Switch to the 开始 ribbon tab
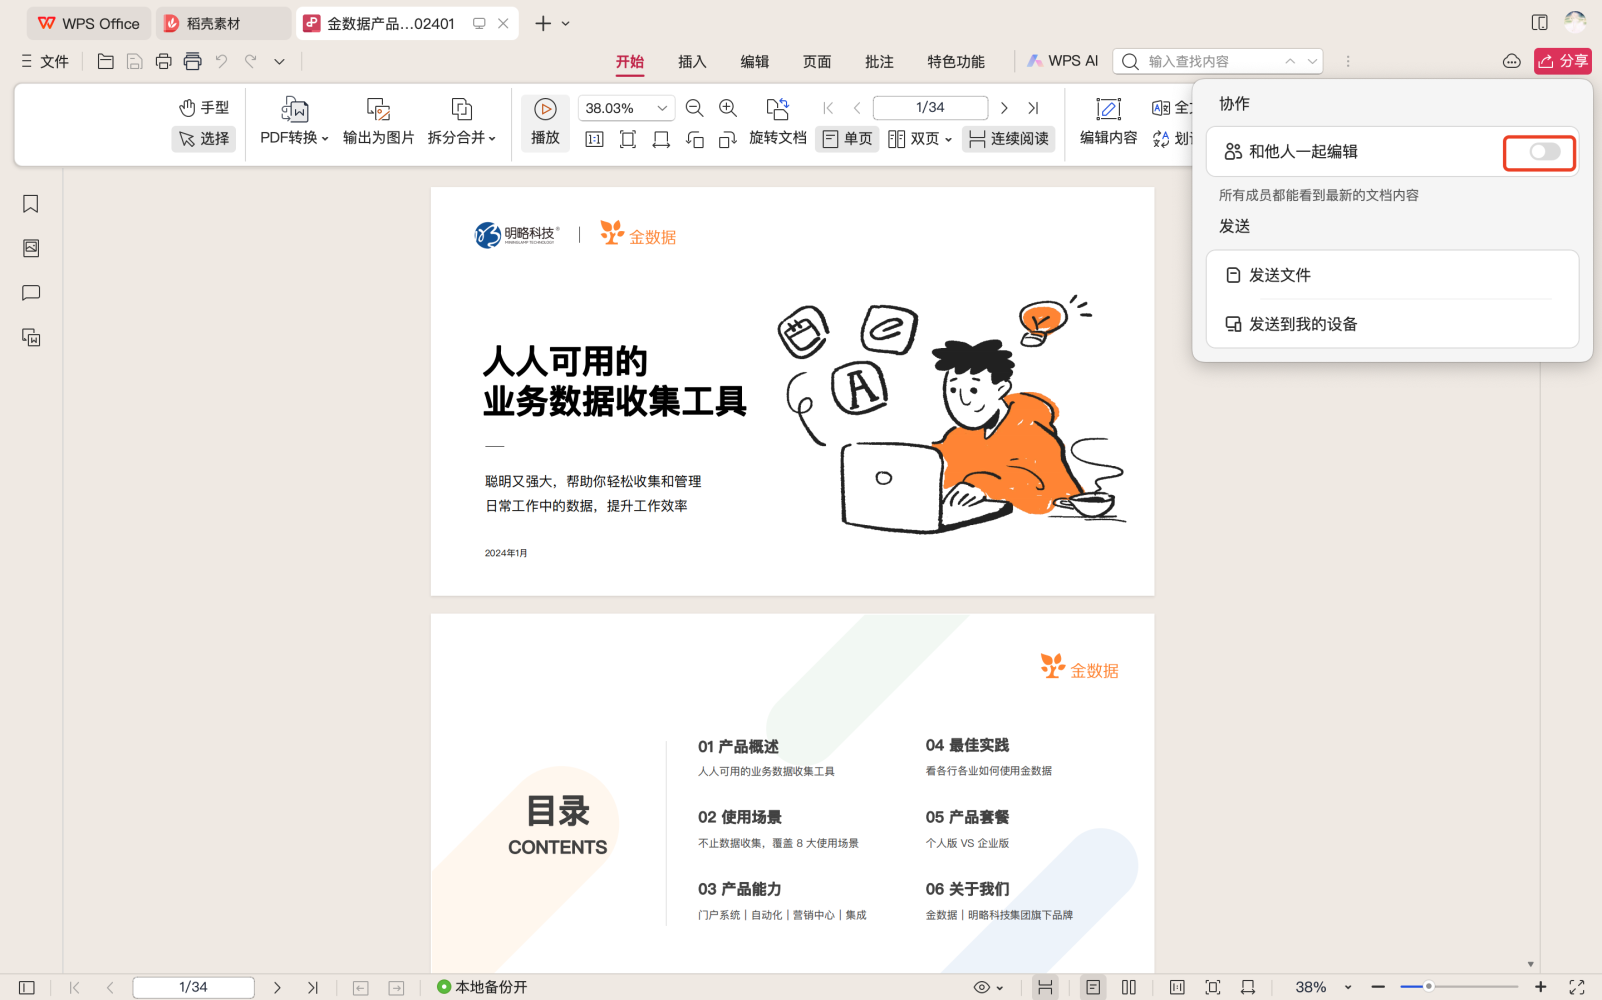The image size is (1602, 1000). tap(630, 61)
